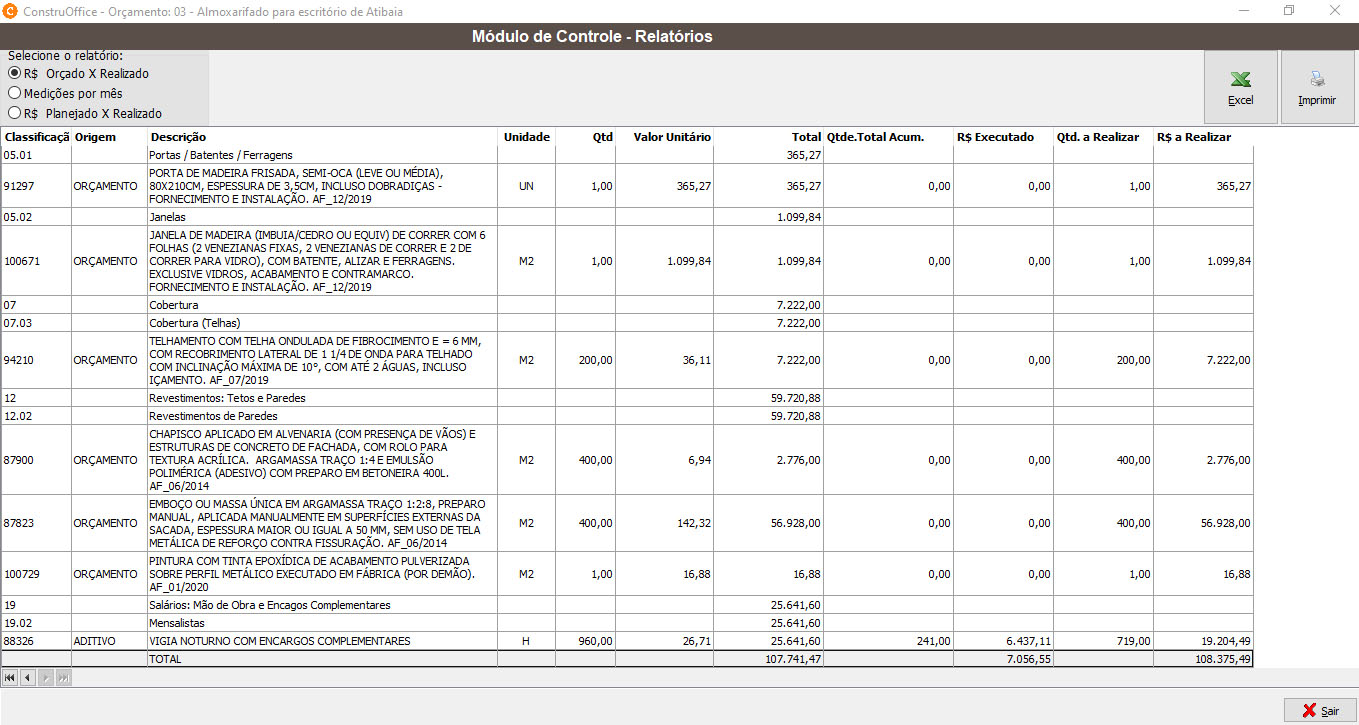
Task: Select the row with code 87823
Action: 627,523
